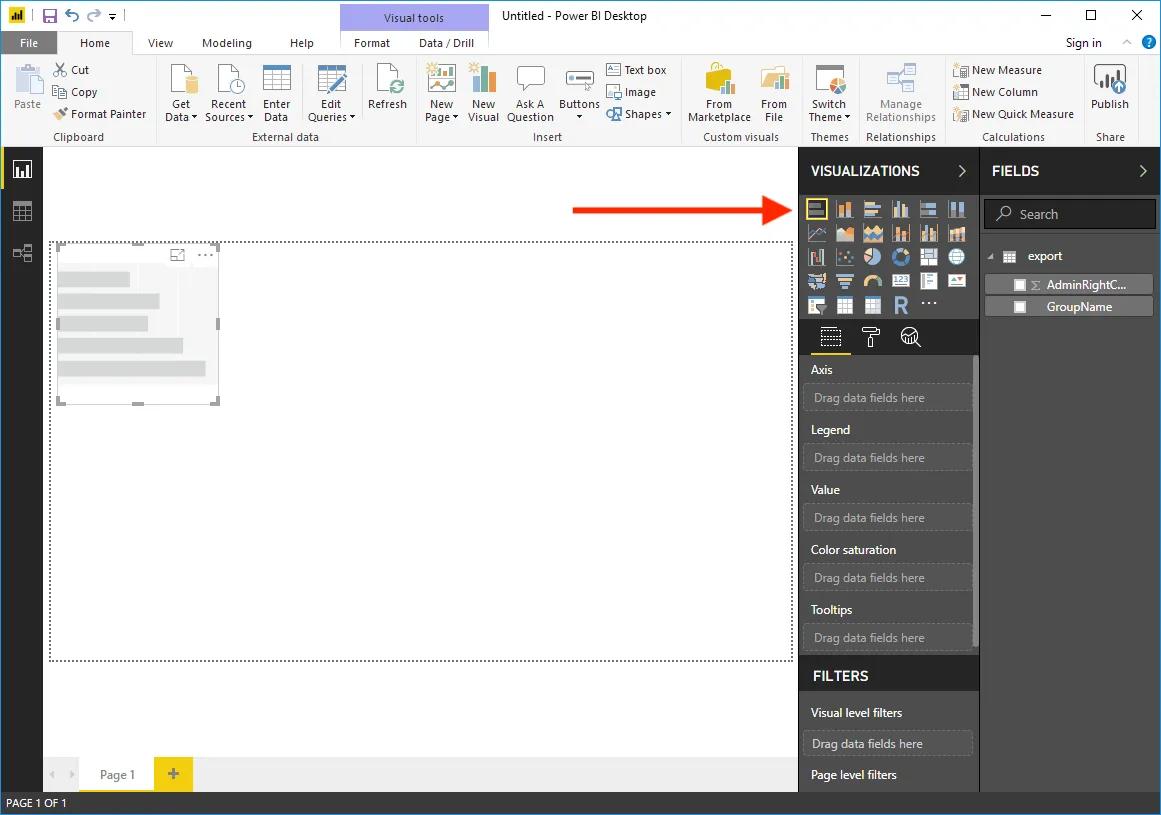Open the Switch Theme dropdown
The height and width of the screenshot is (815, 1161).
(829, 93)
